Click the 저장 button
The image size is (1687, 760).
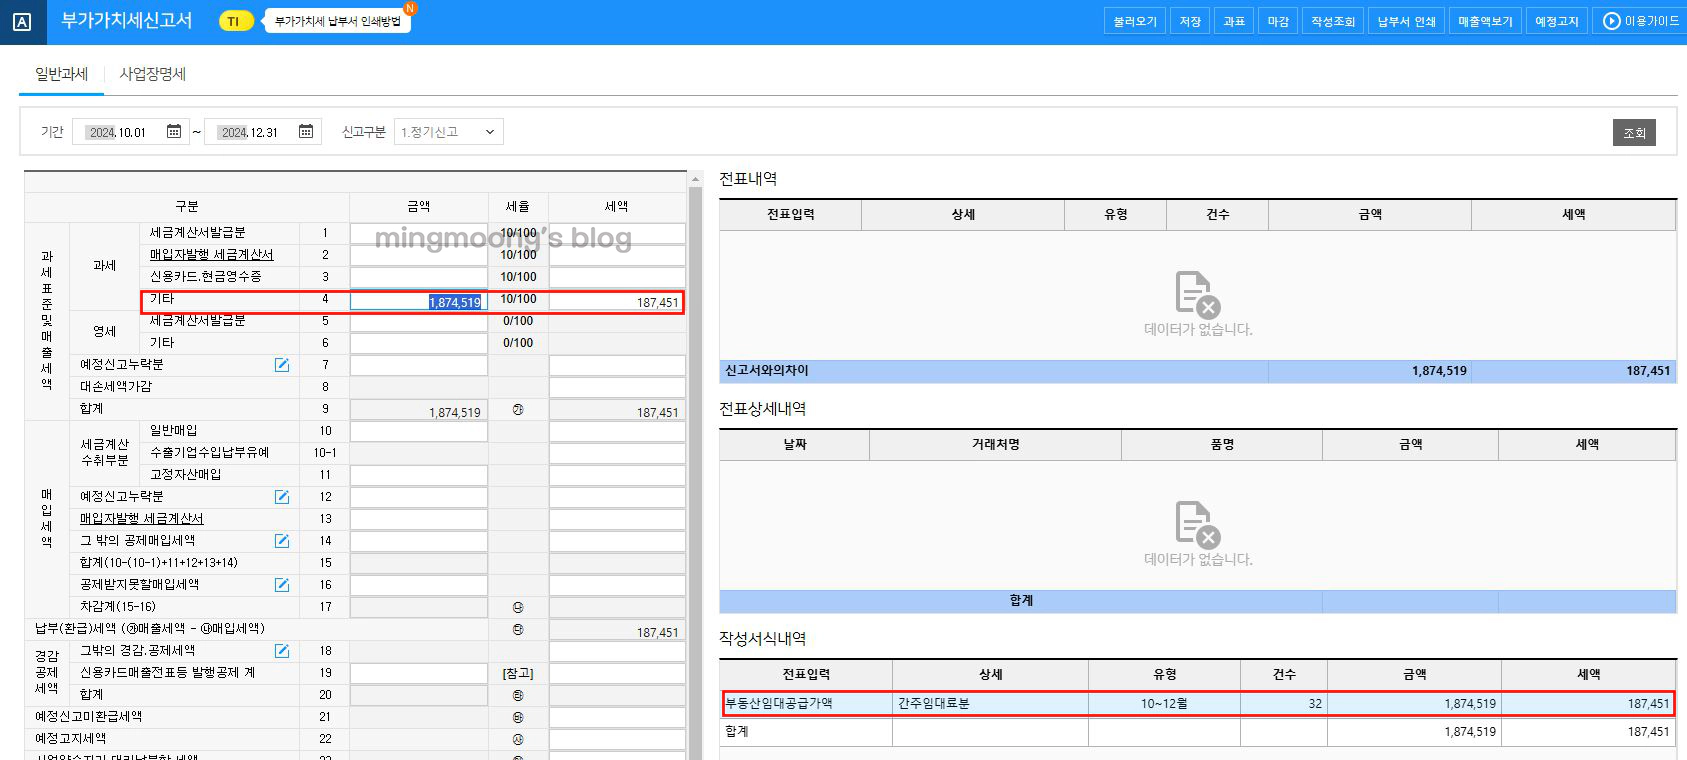coord(1190,21)
